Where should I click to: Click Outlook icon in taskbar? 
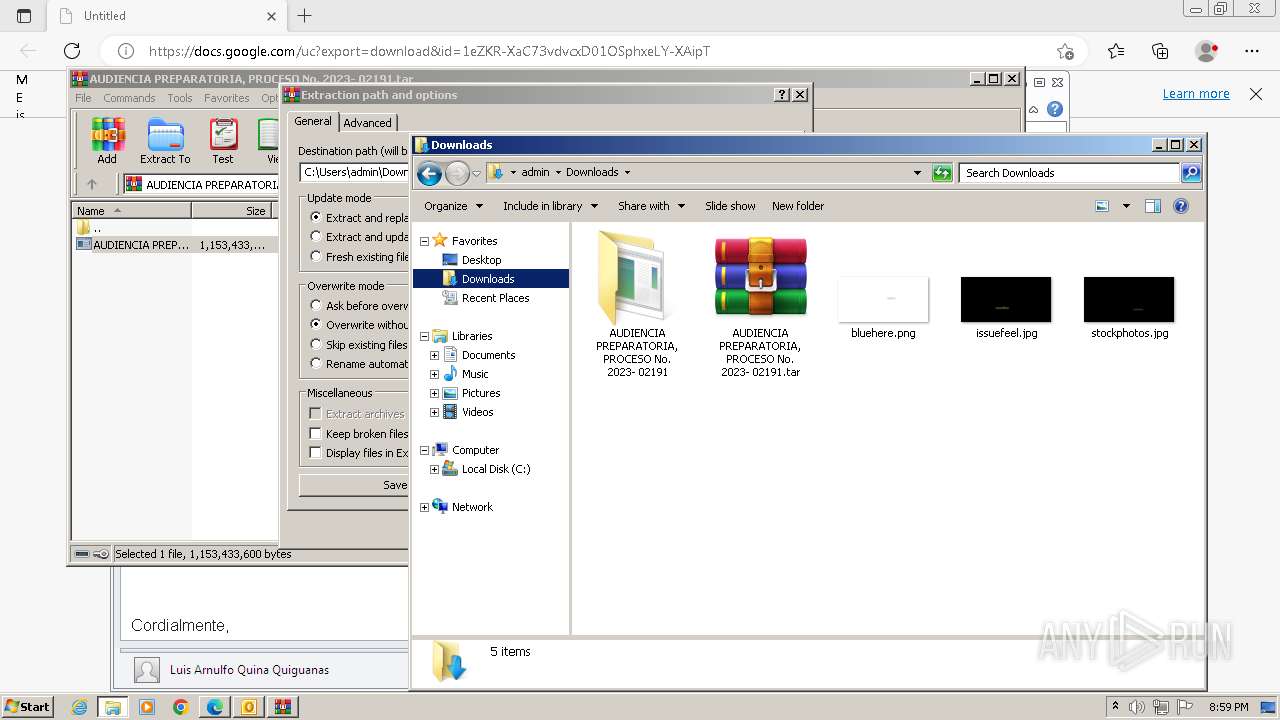pyautogui.click(x=248, y=707)
